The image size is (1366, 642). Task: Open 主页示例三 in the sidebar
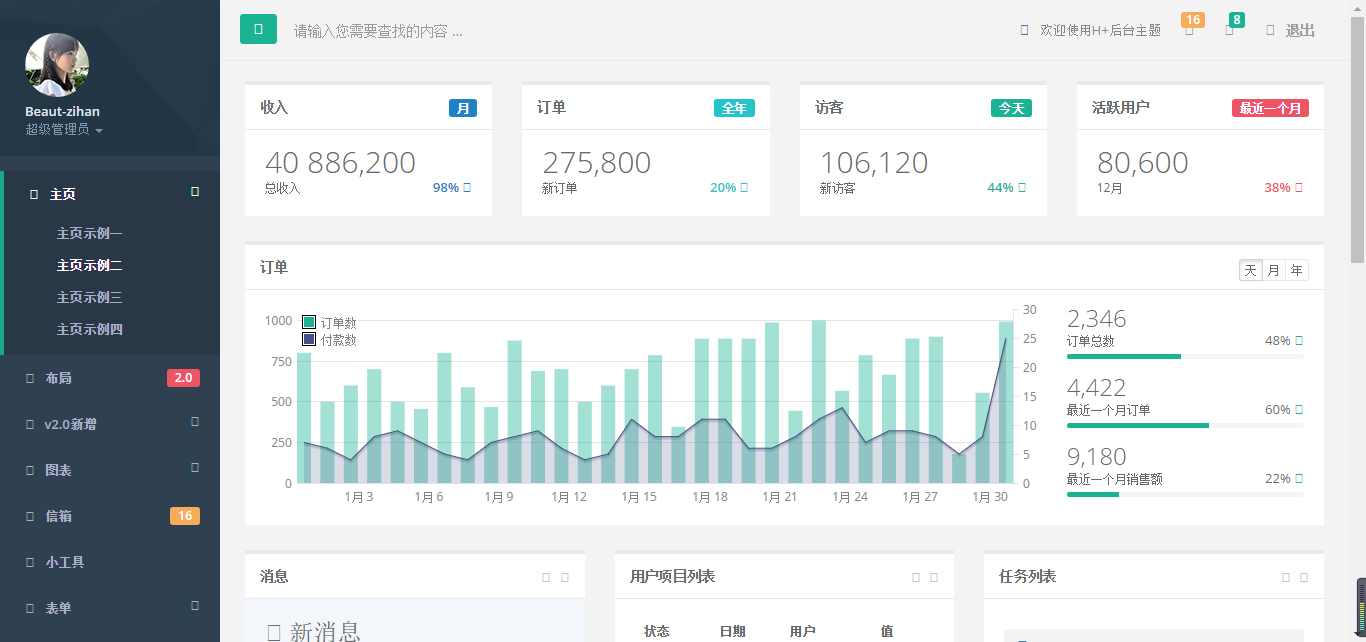point(90,298)
